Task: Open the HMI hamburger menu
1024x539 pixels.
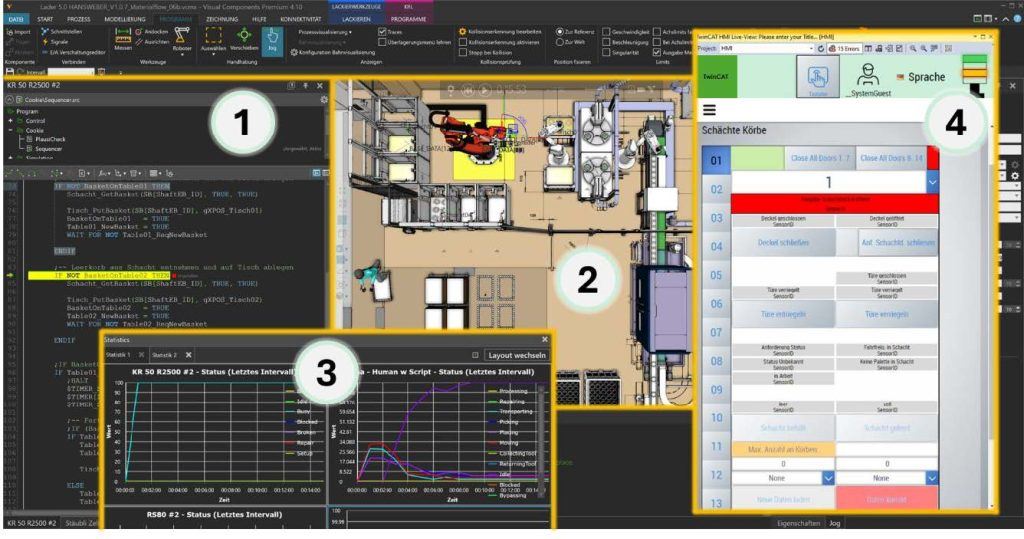Action: coord(710,110)
